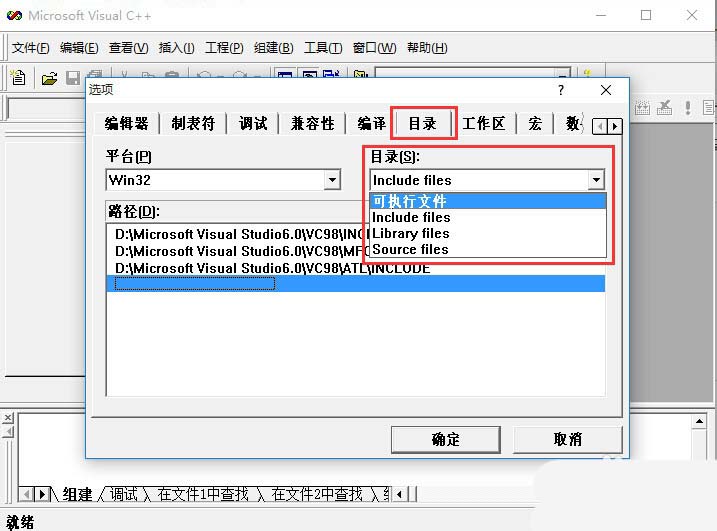This screenshot has height=531, width=717.
Task: Open the 窗口(W) menu
Action: [375, 48]
